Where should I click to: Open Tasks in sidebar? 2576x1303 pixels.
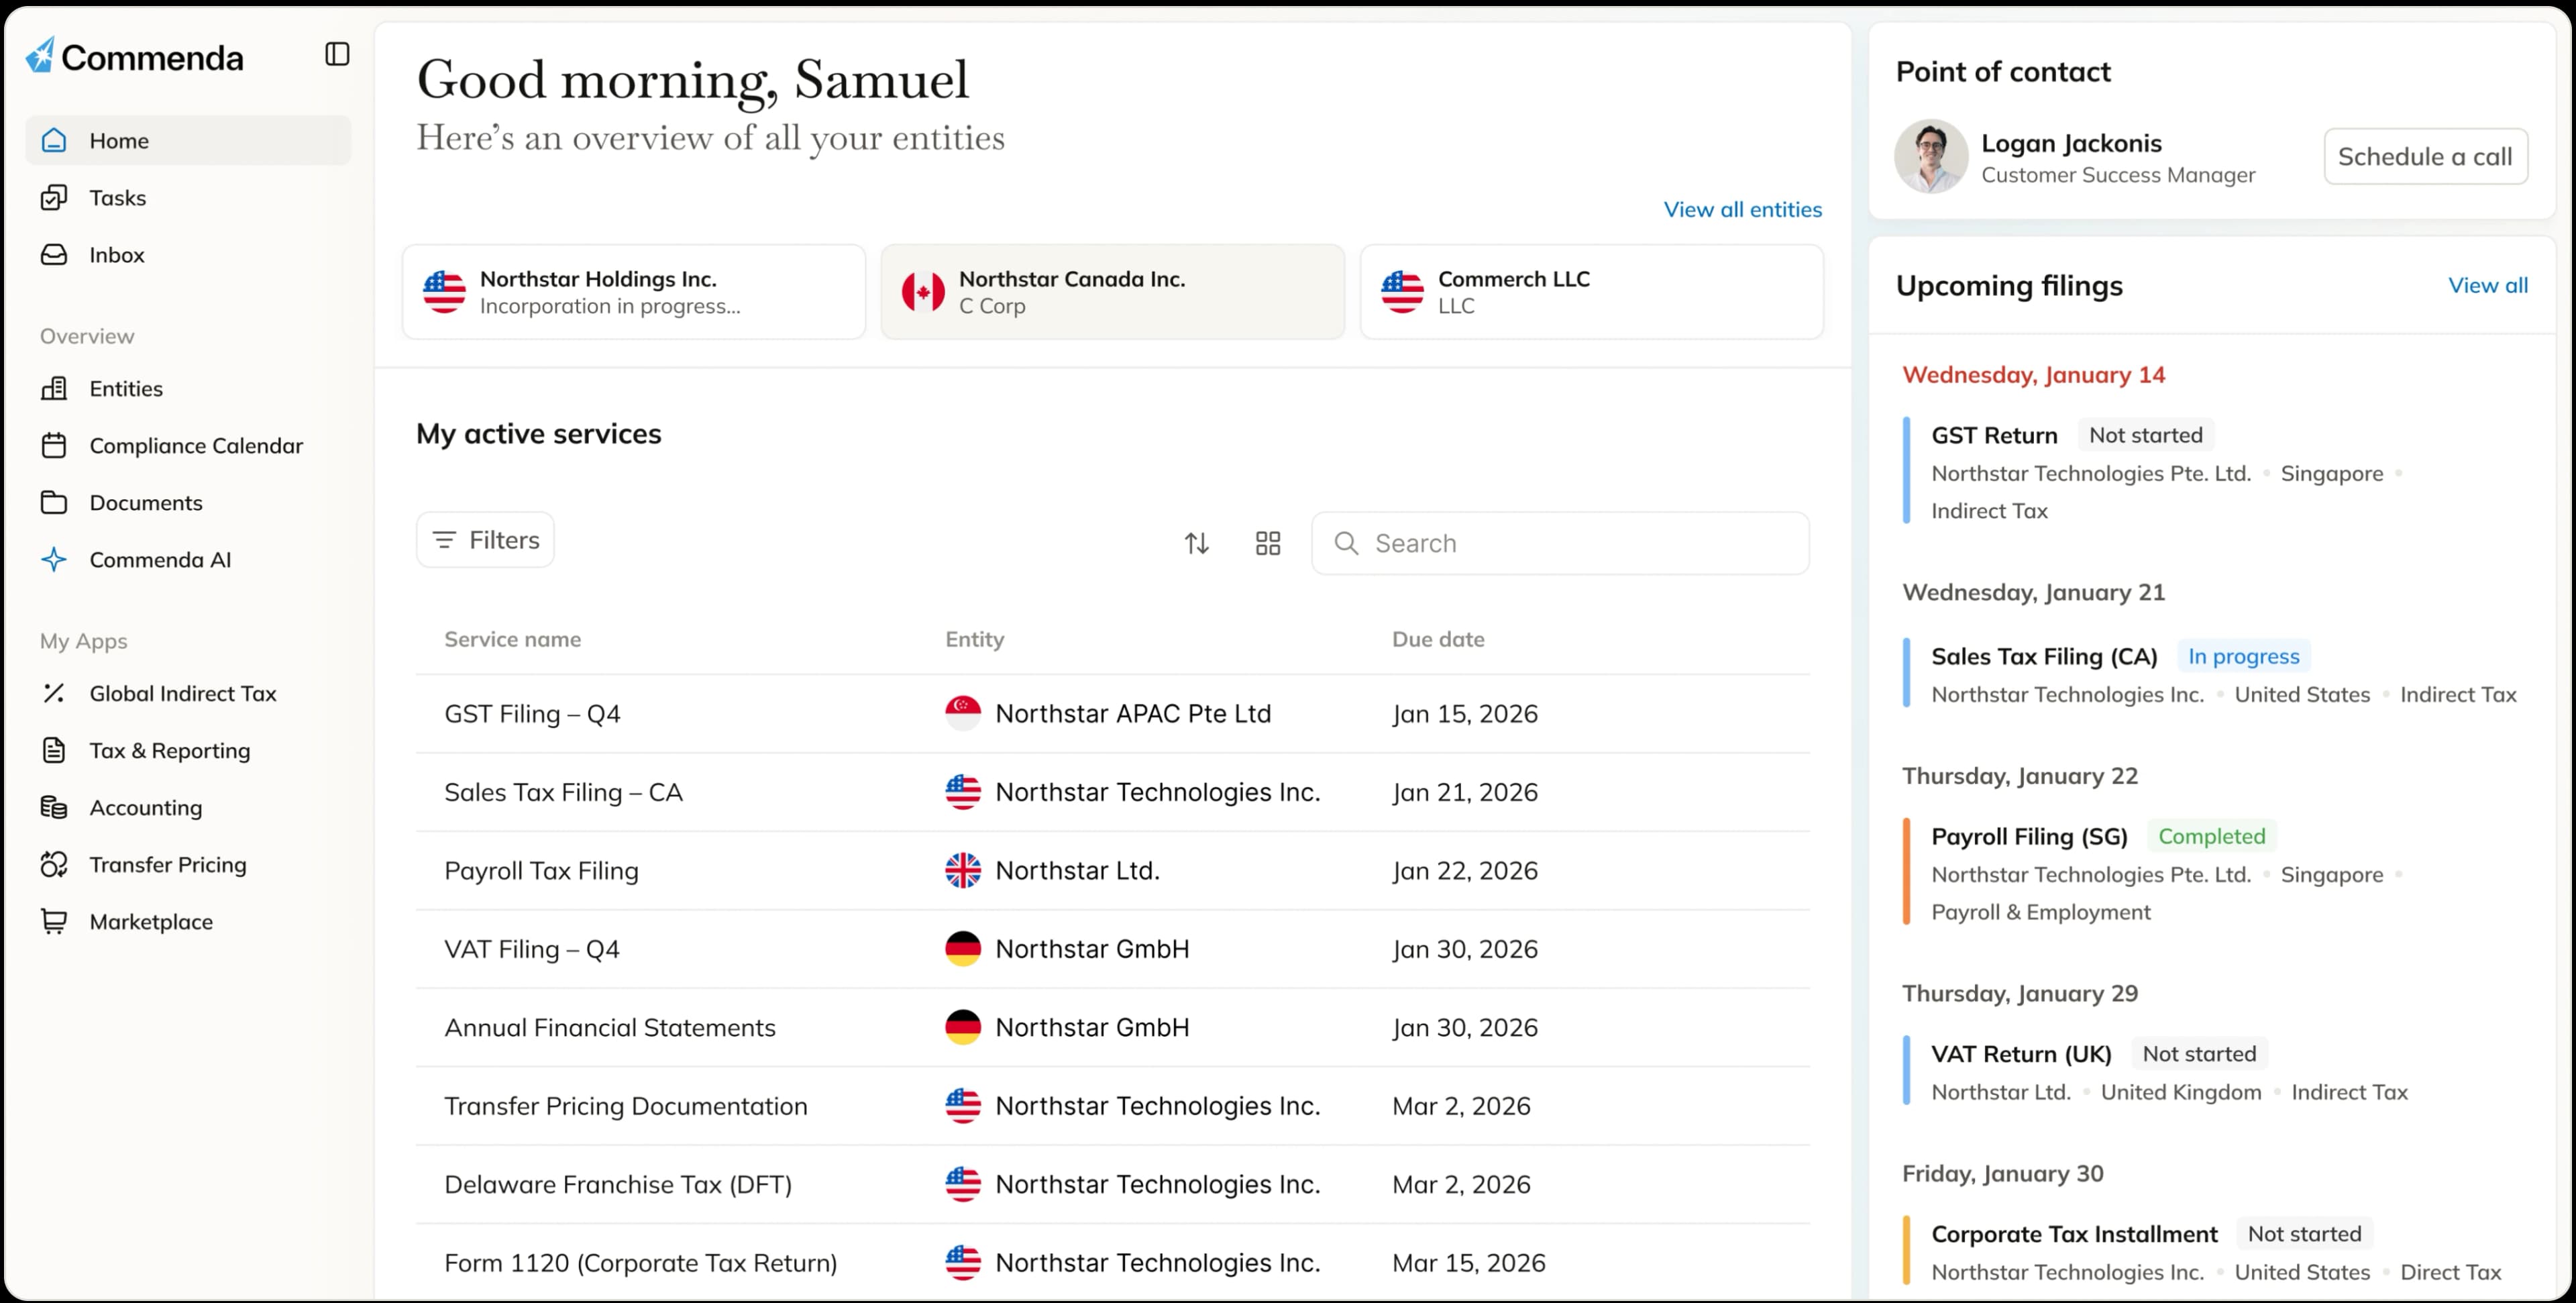coord(188,198)
